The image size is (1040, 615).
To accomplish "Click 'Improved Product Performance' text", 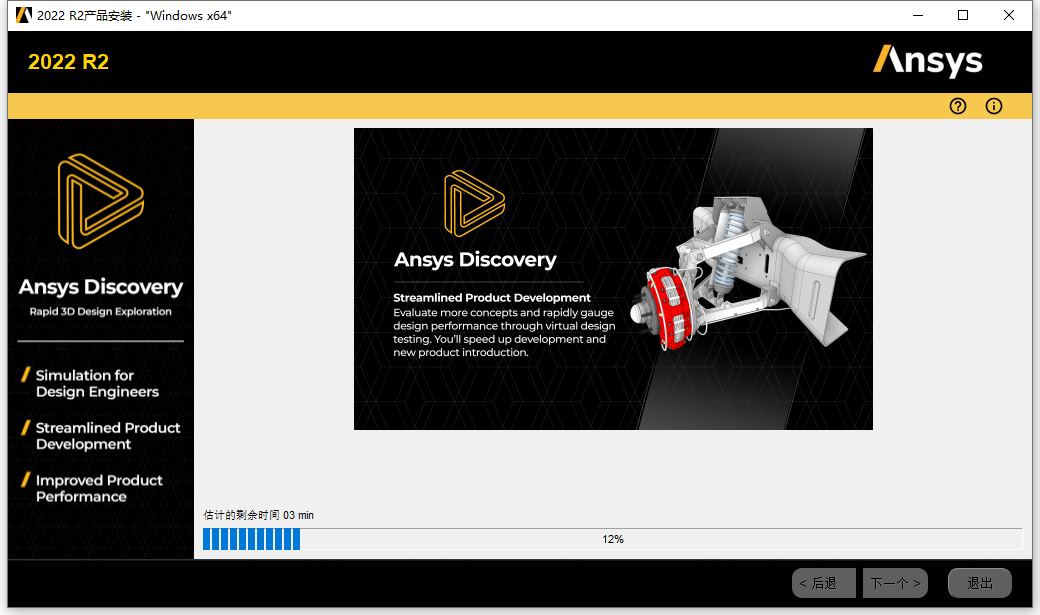I will coord(99,488).
